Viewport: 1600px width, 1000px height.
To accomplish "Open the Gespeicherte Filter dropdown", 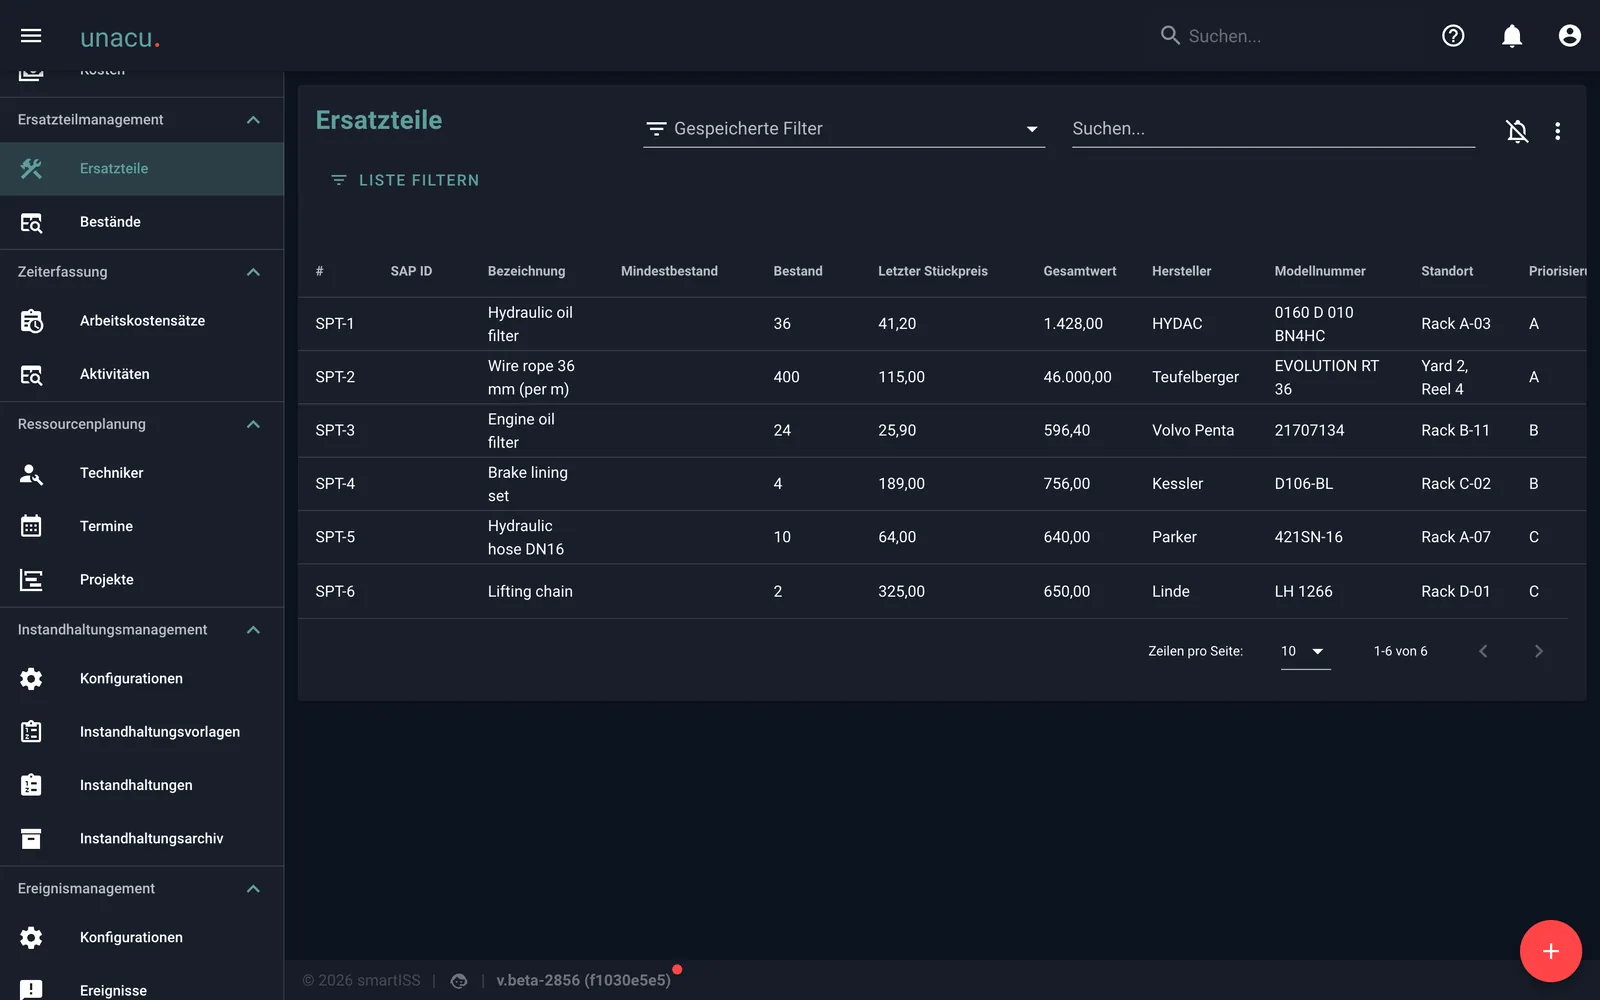I will pos(844,129).
